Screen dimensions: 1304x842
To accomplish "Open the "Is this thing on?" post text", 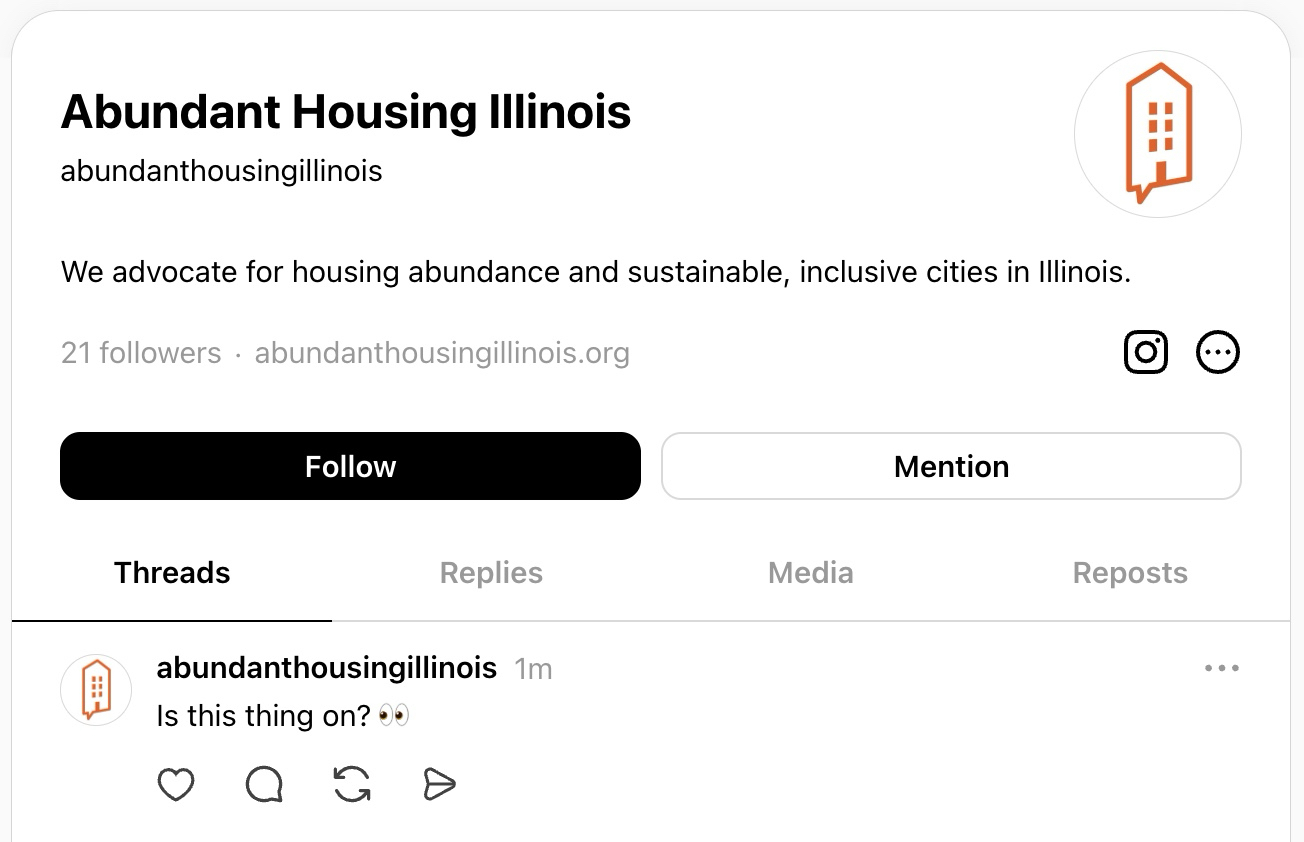I will click(264, 716).
